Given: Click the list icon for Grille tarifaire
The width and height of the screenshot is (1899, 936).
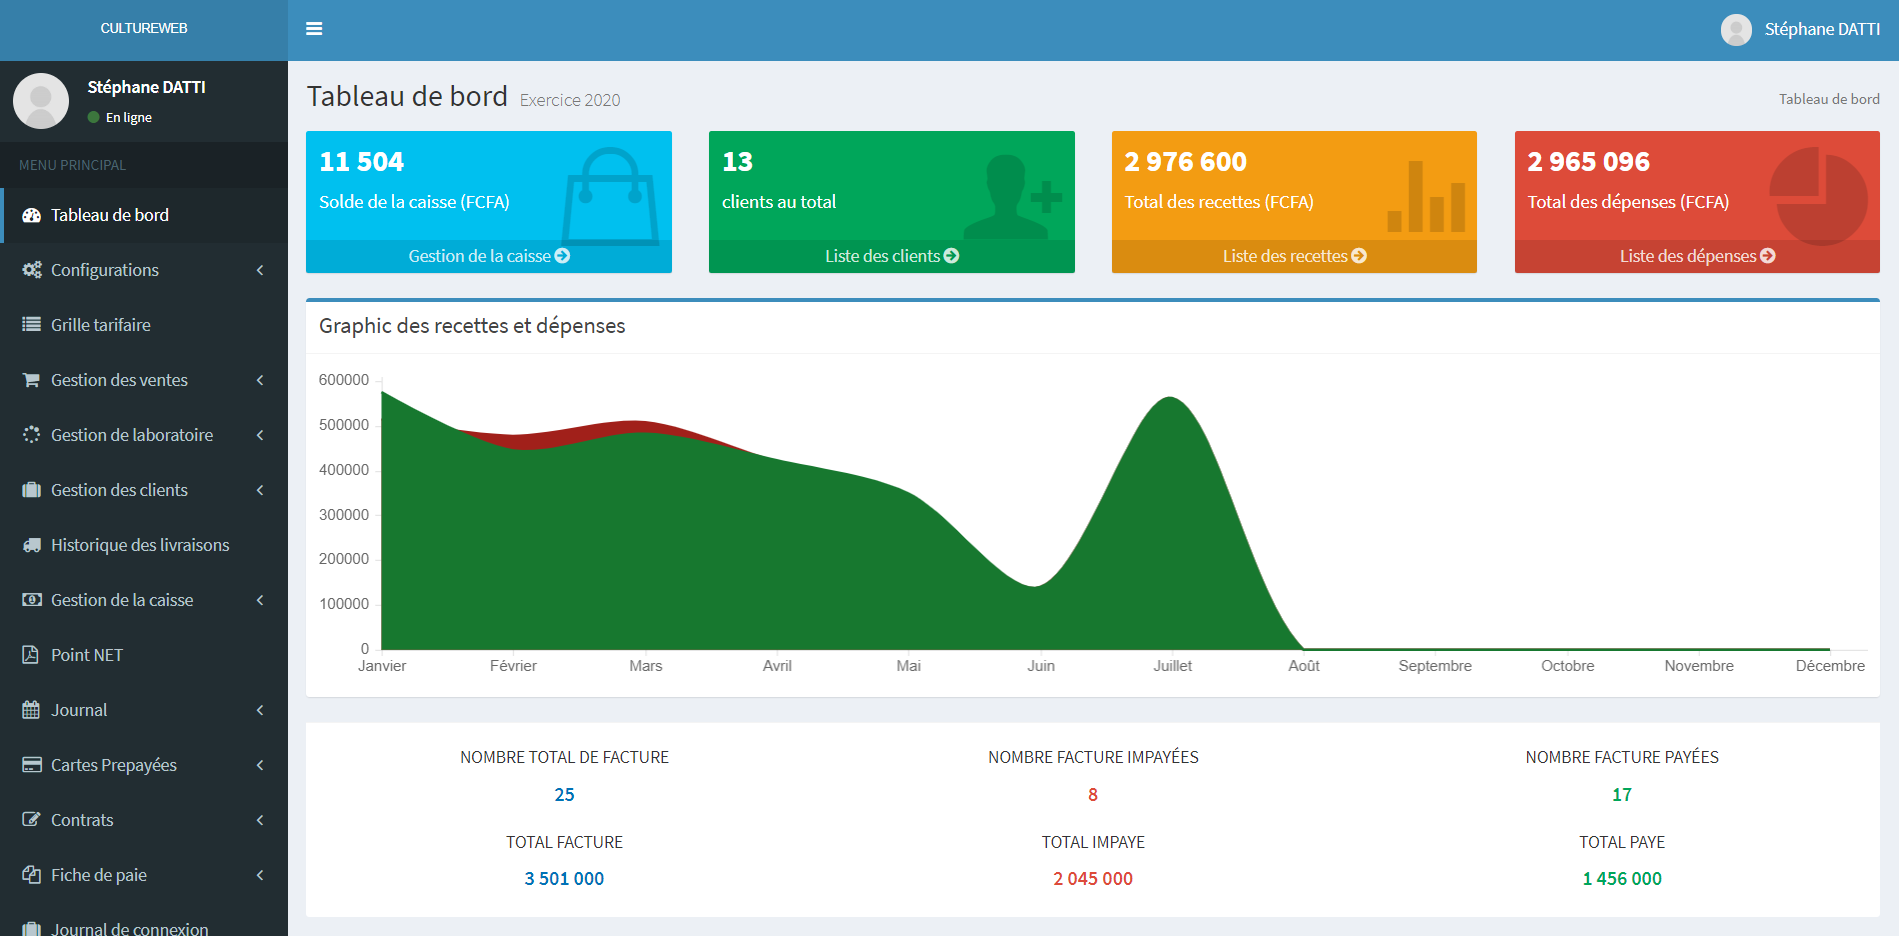Looking at the screenshot, I should click(x=32, y=325).
